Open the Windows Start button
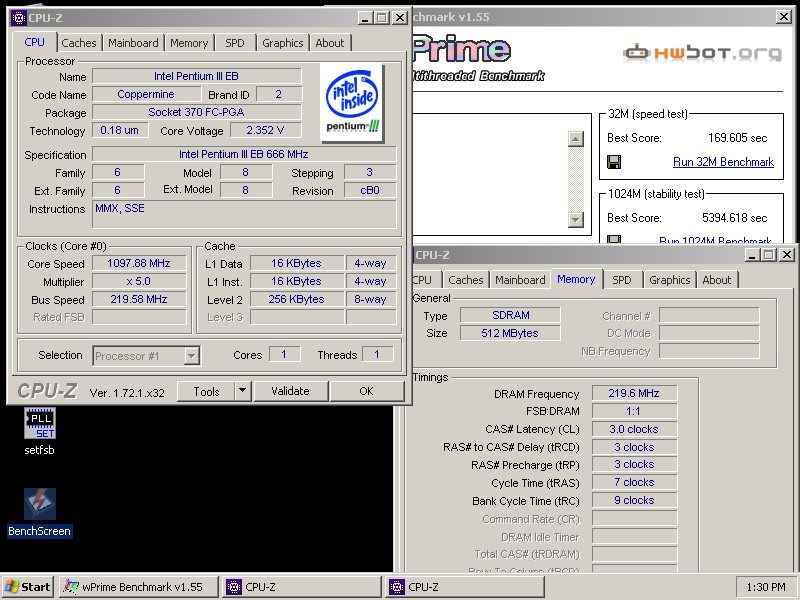Image resolution: width=800 pixels, height=600 pixels. (x=28, y=587)
